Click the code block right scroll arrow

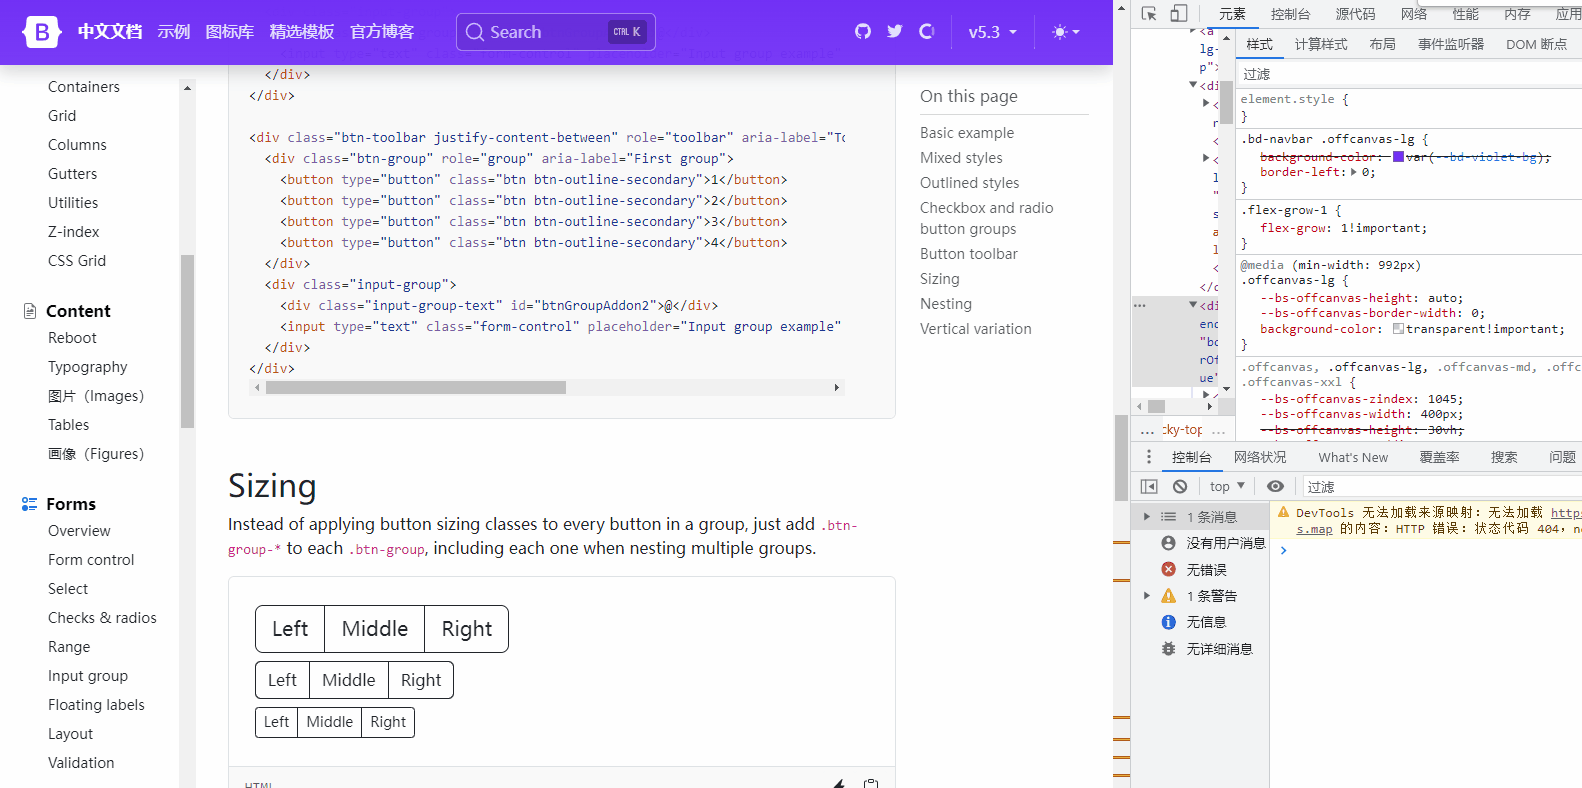pyautogui.click(x=837, y=387)
